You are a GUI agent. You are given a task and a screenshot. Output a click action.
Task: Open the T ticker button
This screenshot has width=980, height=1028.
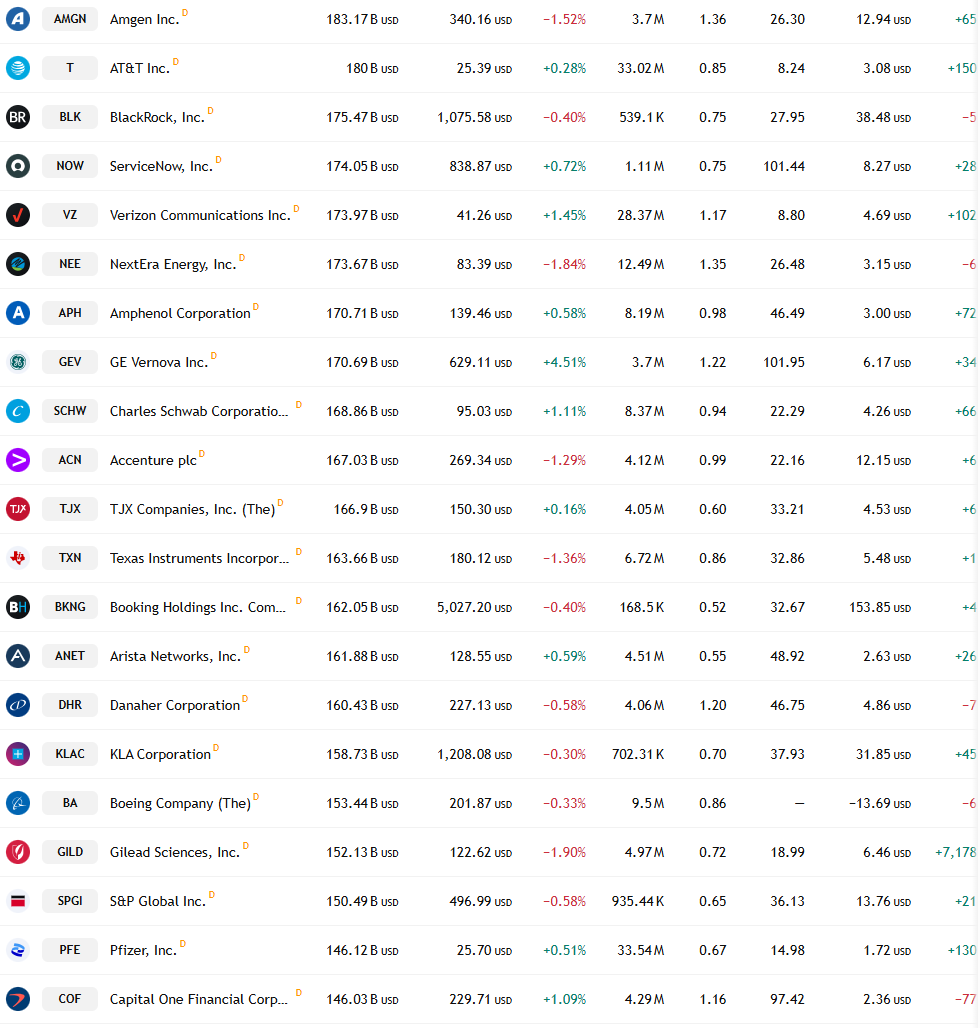click(70, 68)
